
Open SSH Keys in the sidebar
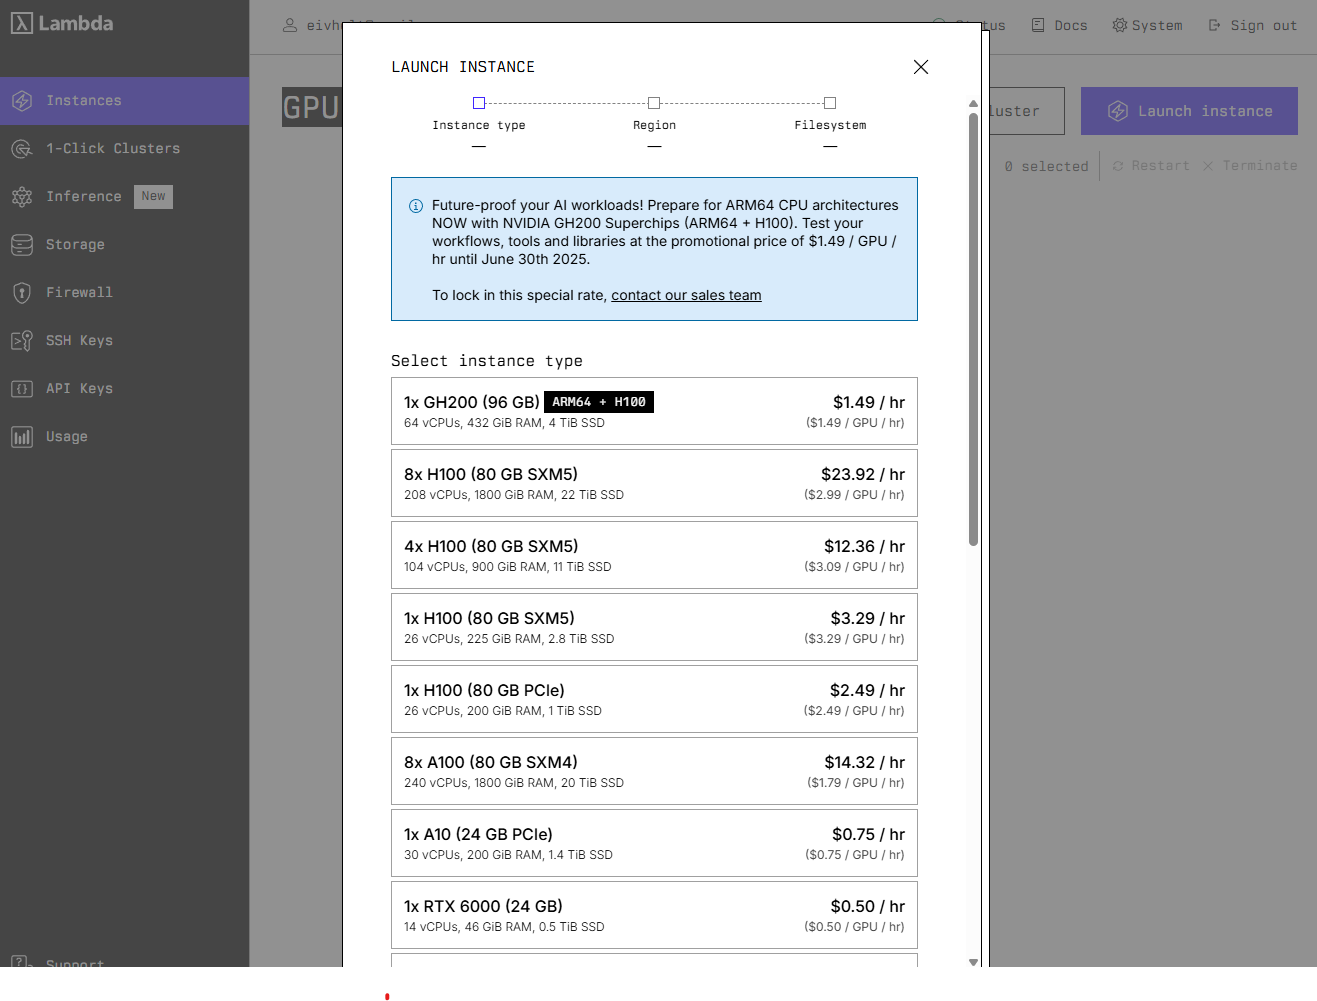click(x=124, y=341)
